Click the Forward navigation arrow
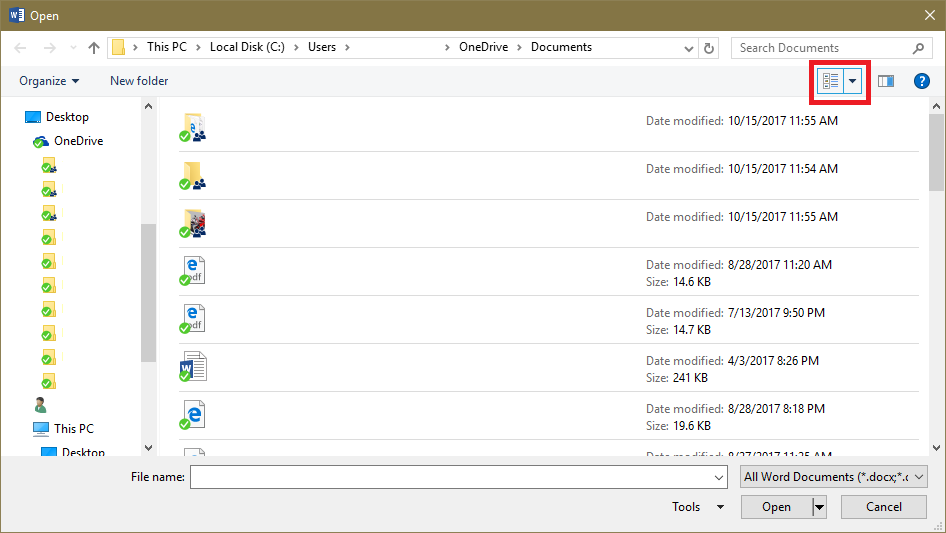Image resolution: width=946 pixels, height=533 pixels. 49,48
